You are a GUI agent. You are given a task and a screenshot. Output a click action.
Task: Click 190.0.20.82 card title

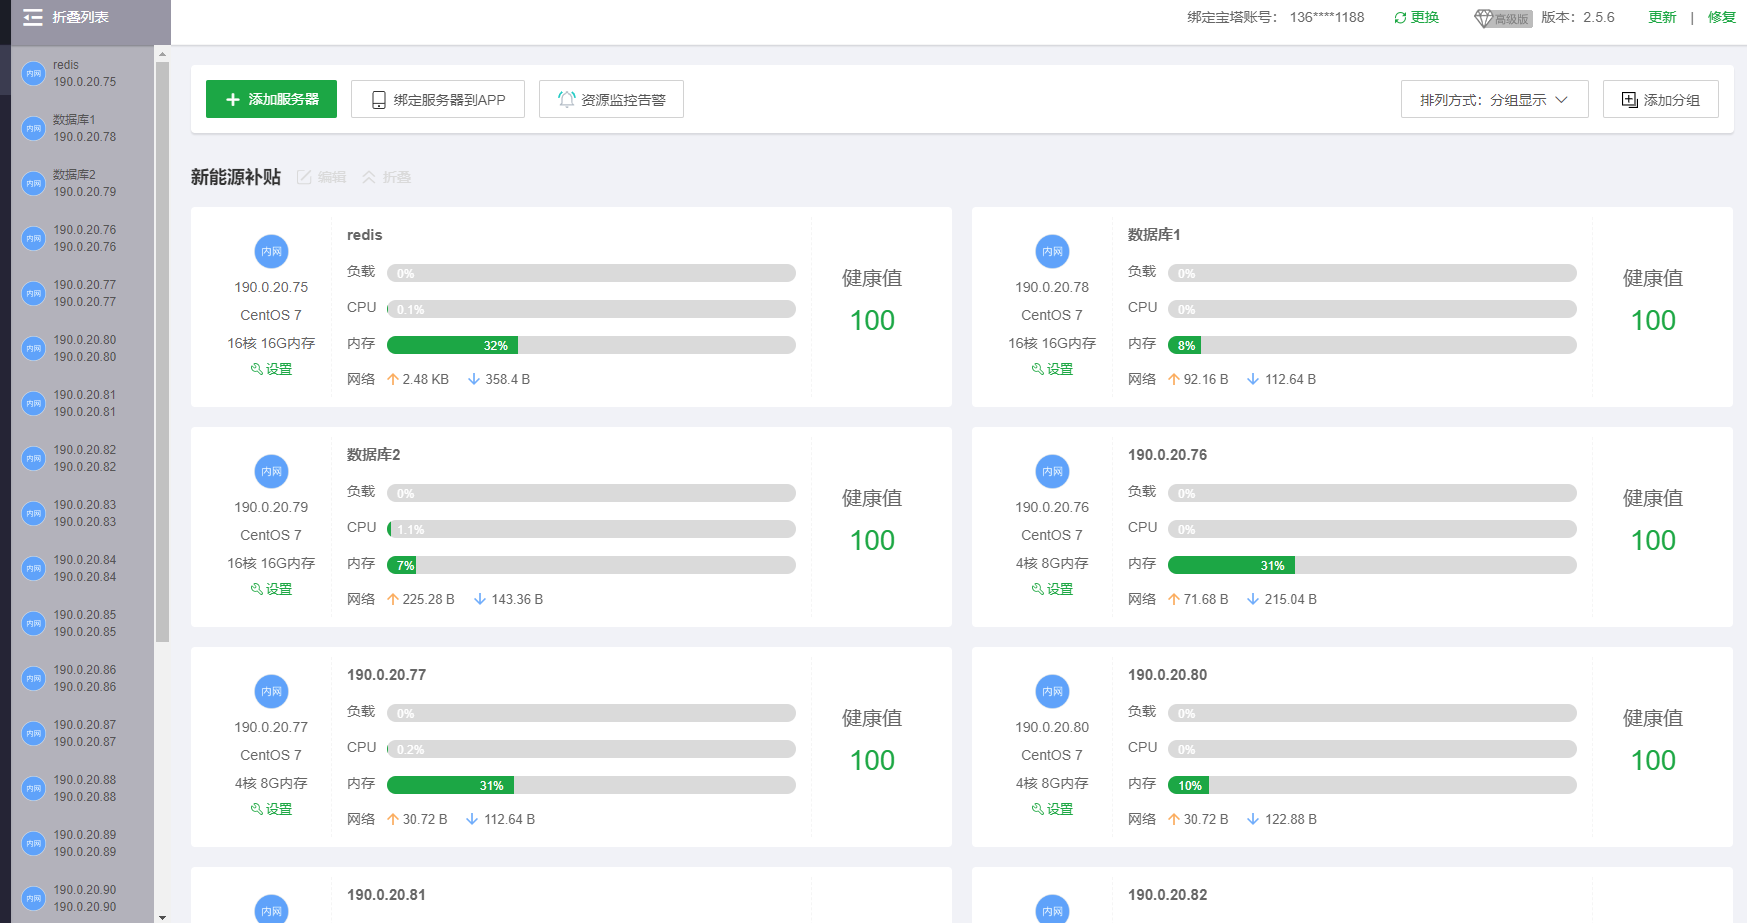tap(1167, 895)
